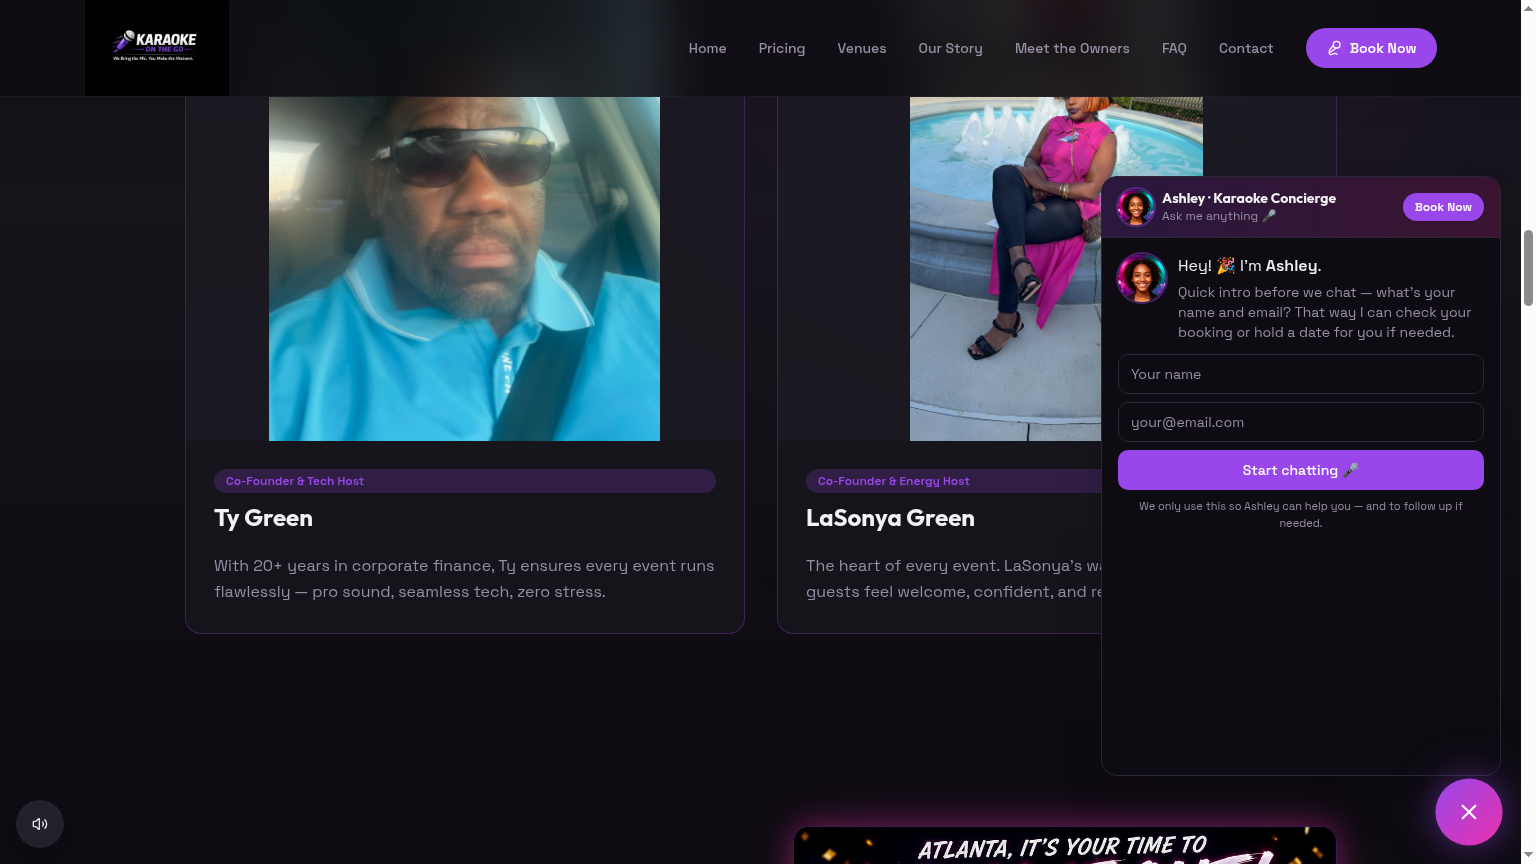Viewport: 1536px width, 864px height.
Task: Click the Karaoke On The Go logo
Action: pyautogui.click(x=156, y=47)
